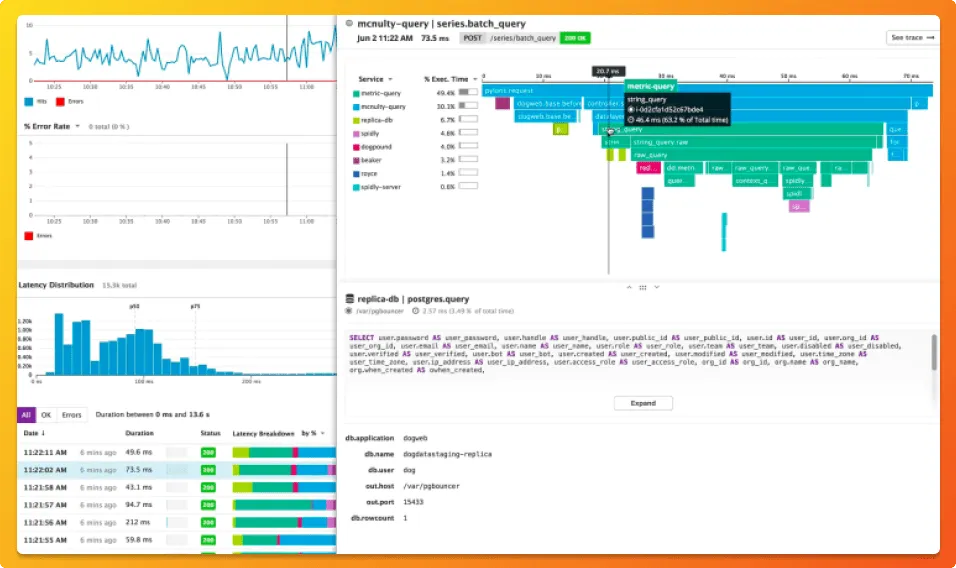Click the SQL query panel scrollbar
The width and height of the screenshot is (956, 568).
(x=934, y=352)
